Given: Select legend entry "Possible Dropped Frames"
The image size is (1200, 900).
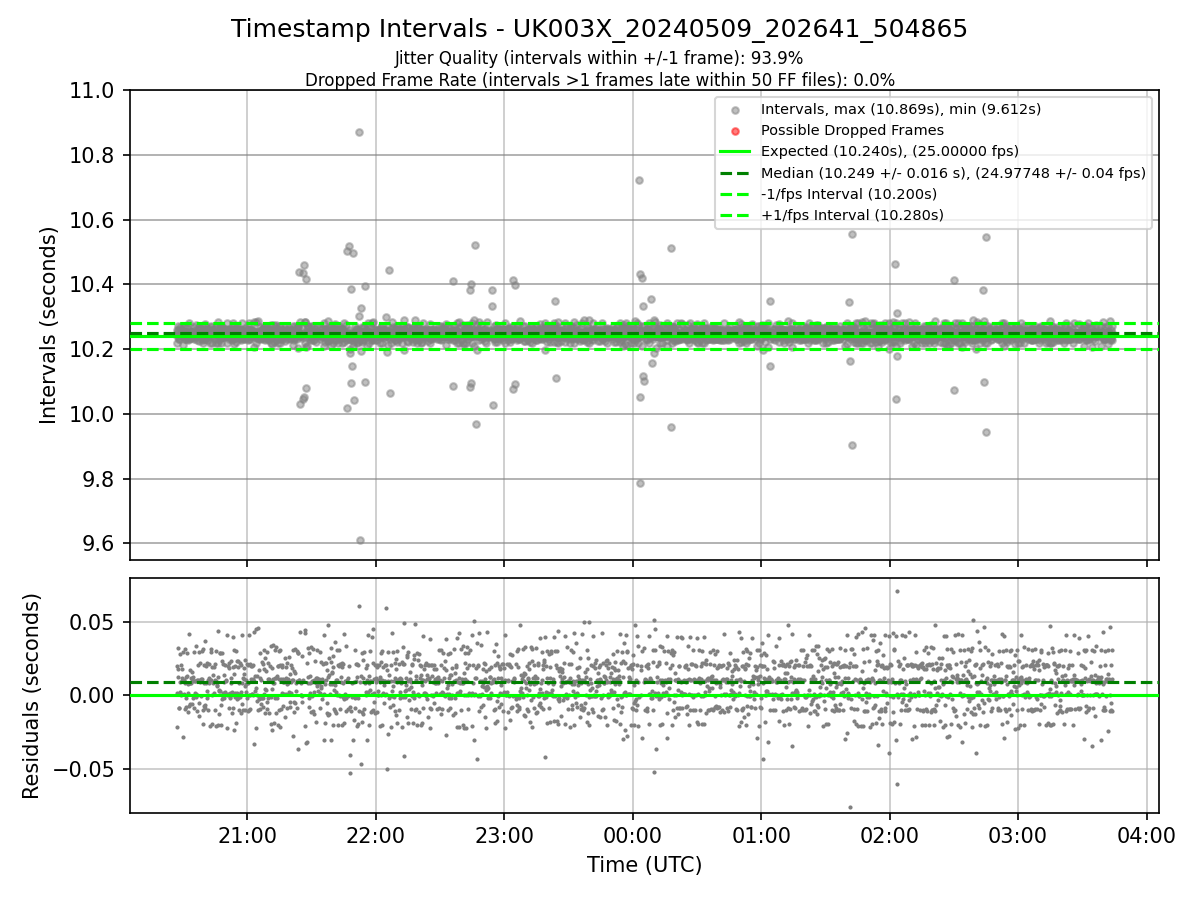Looking at the screenshot, I should pos(852,130).
